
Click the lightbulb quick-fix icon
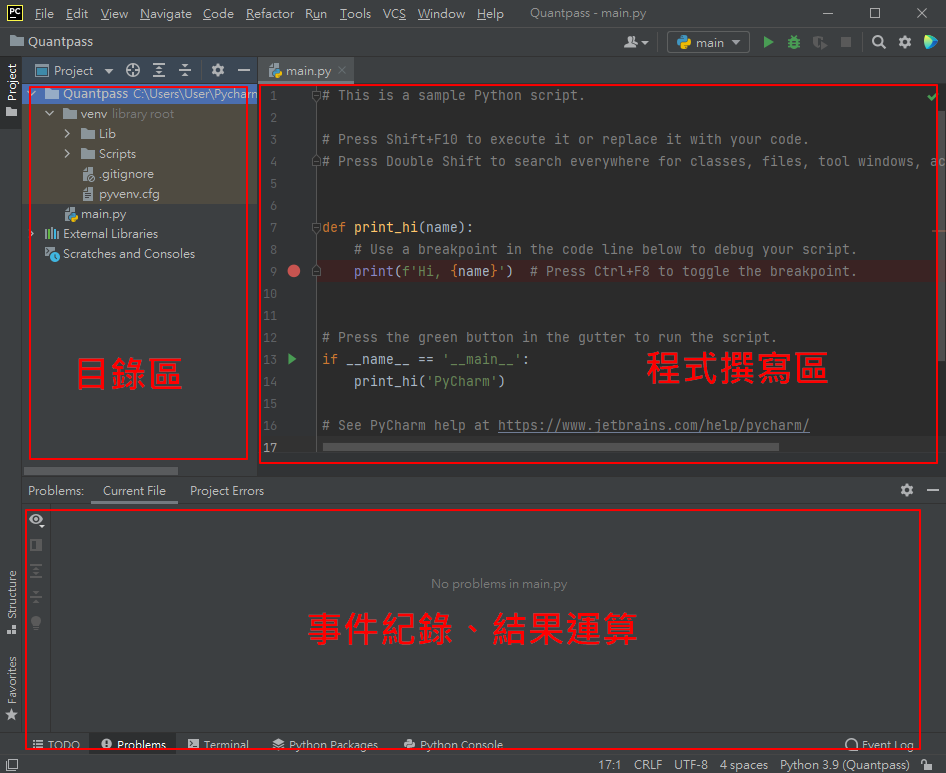tap(36, 623)
